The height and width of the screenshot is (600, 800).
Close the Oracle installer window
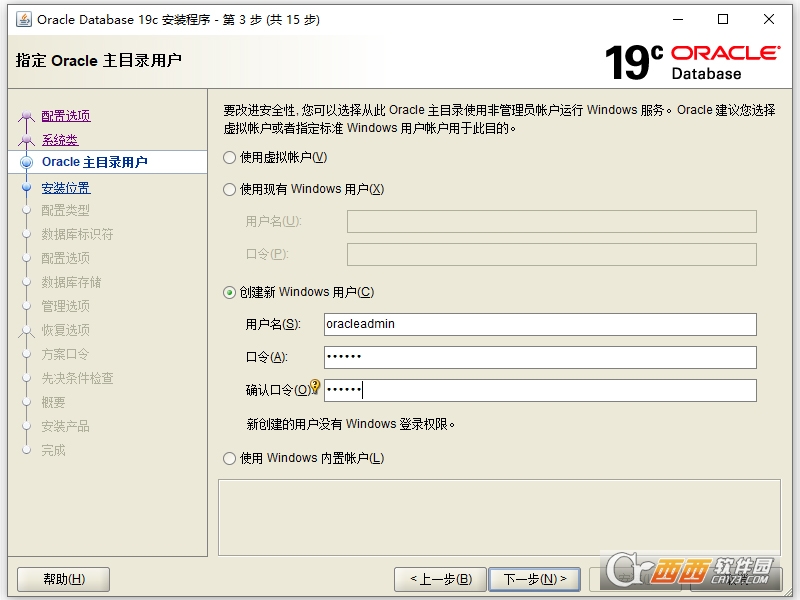[769, 19]
